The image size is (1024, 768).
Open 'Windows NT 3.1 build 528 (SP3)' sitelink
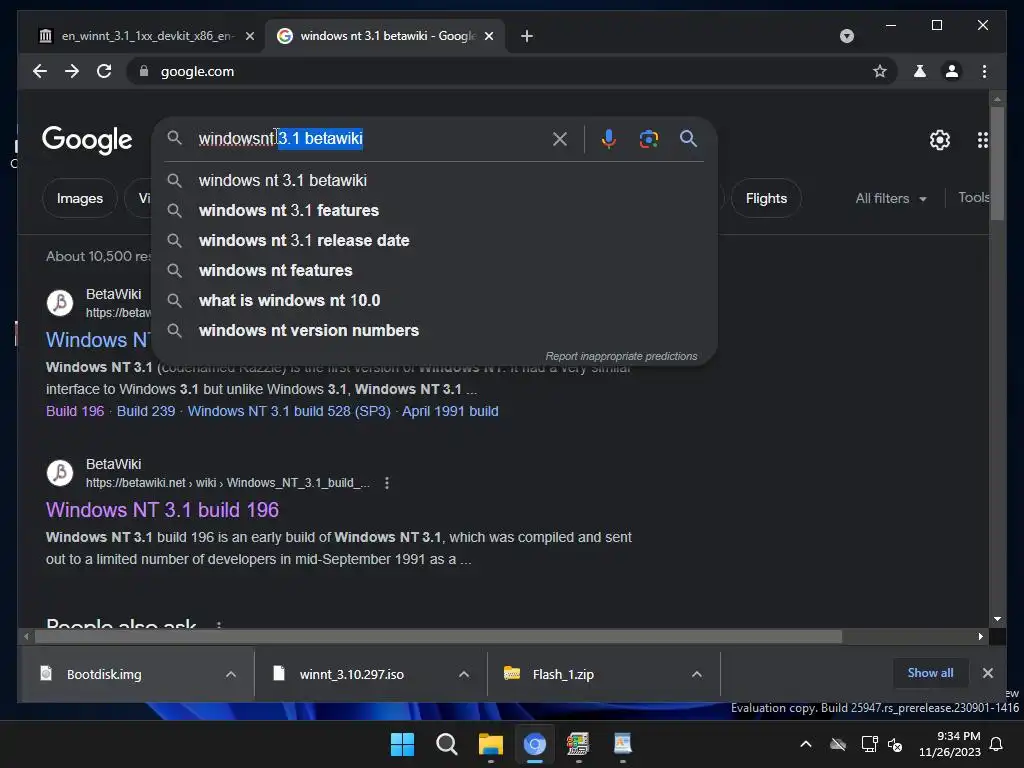(x=289, y=411)
